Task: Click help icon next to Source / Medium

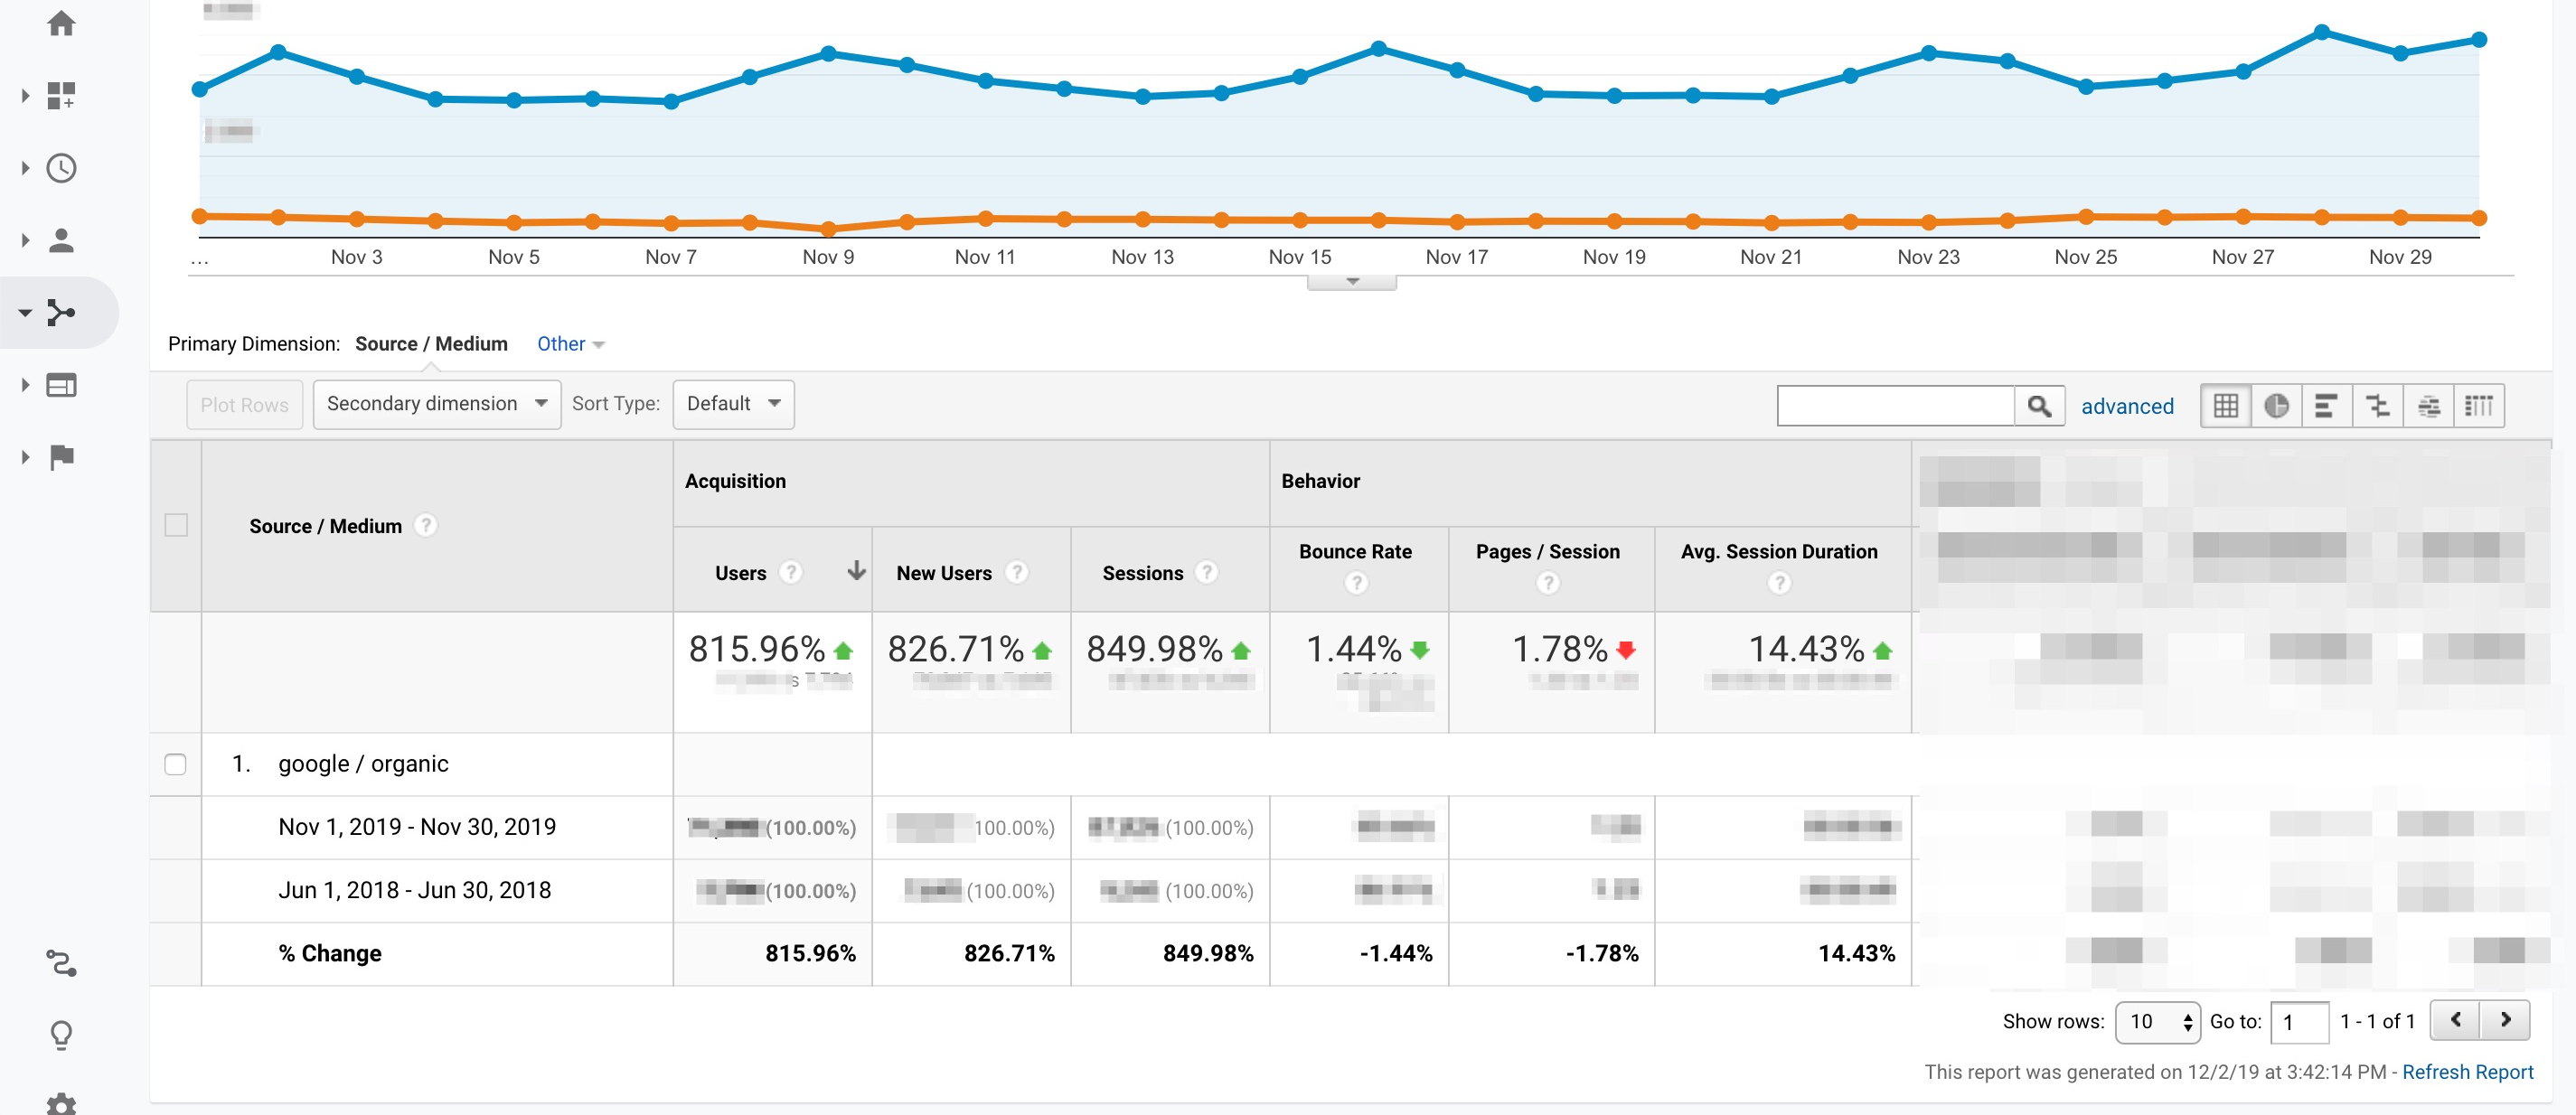Action: 426,525
